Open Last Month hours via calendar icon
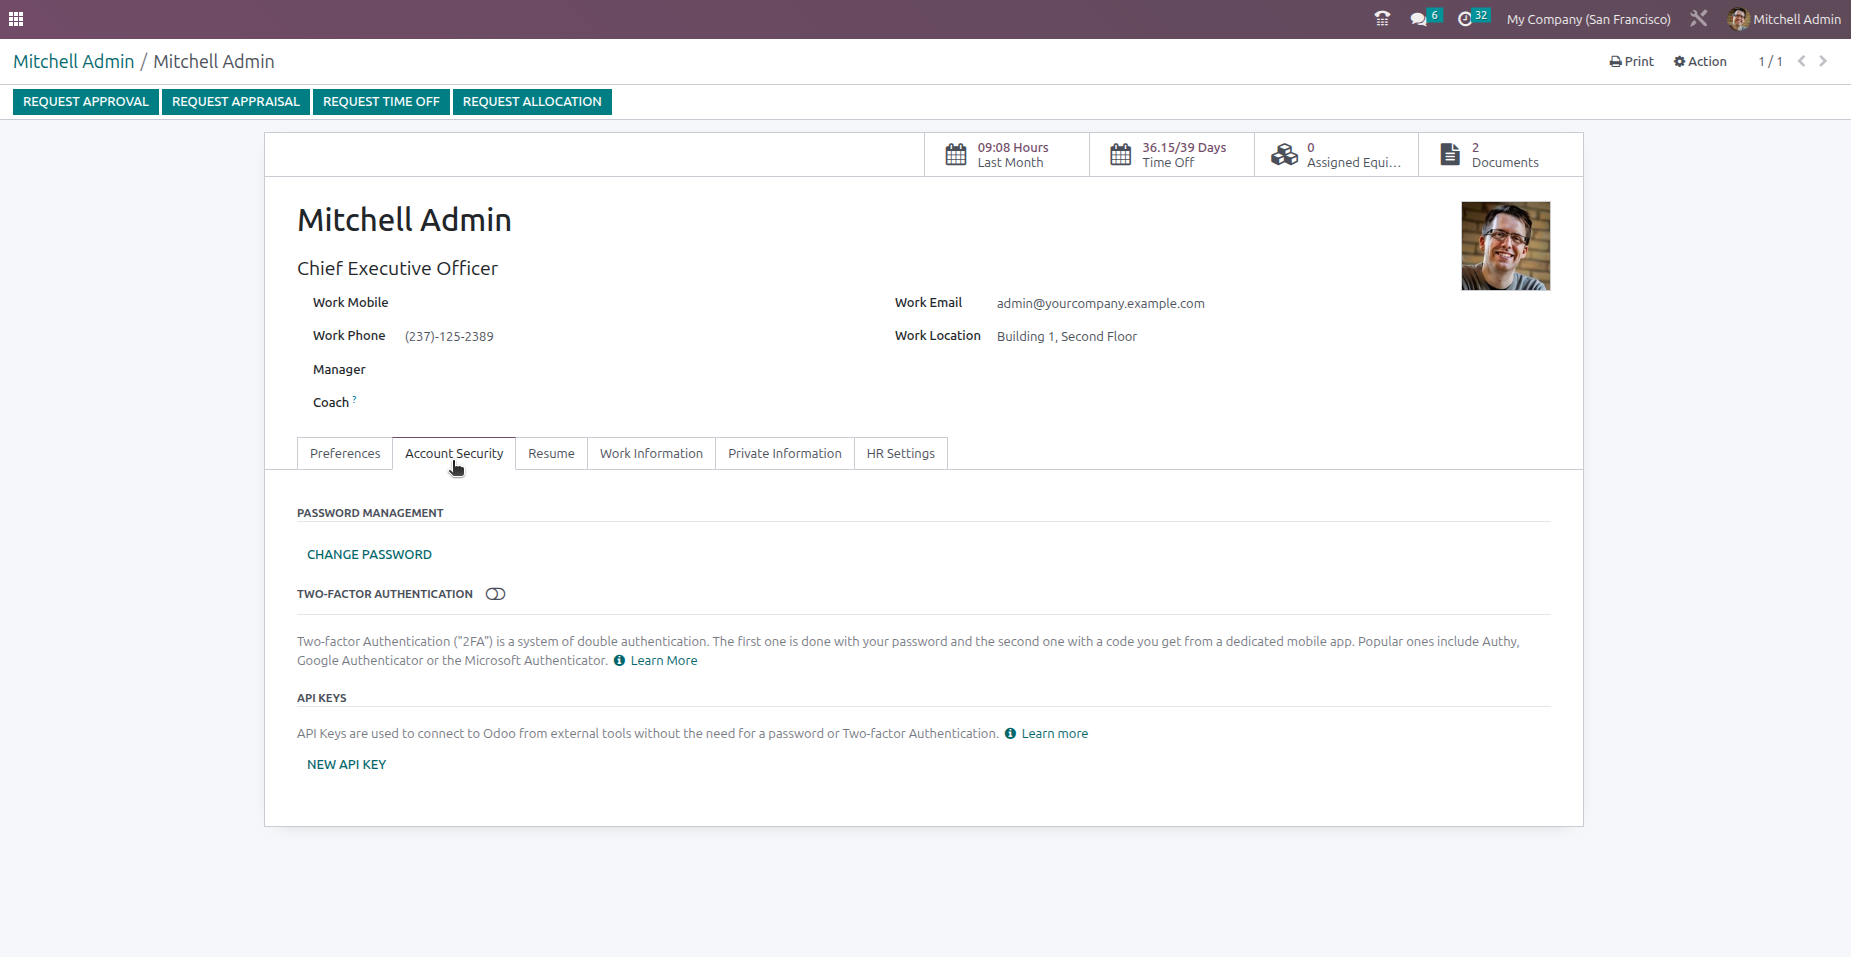This screenshot has height=957, width=1851. pos(1006,154)
